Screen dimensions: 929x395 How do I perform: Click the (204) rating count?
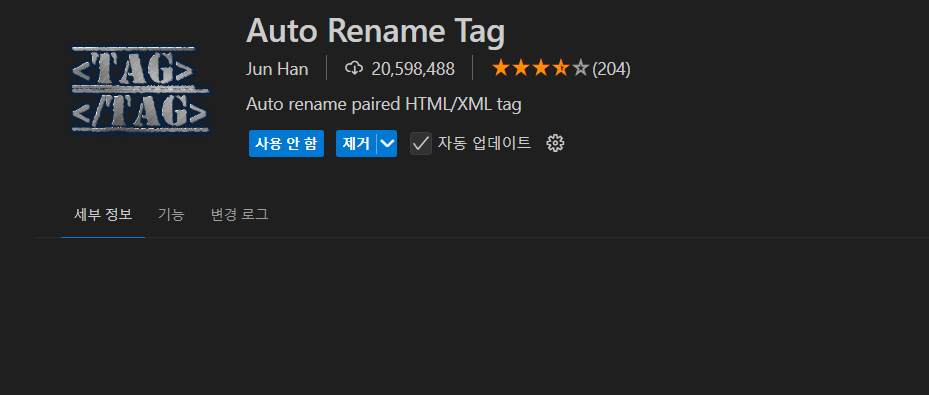pos(611,69)
